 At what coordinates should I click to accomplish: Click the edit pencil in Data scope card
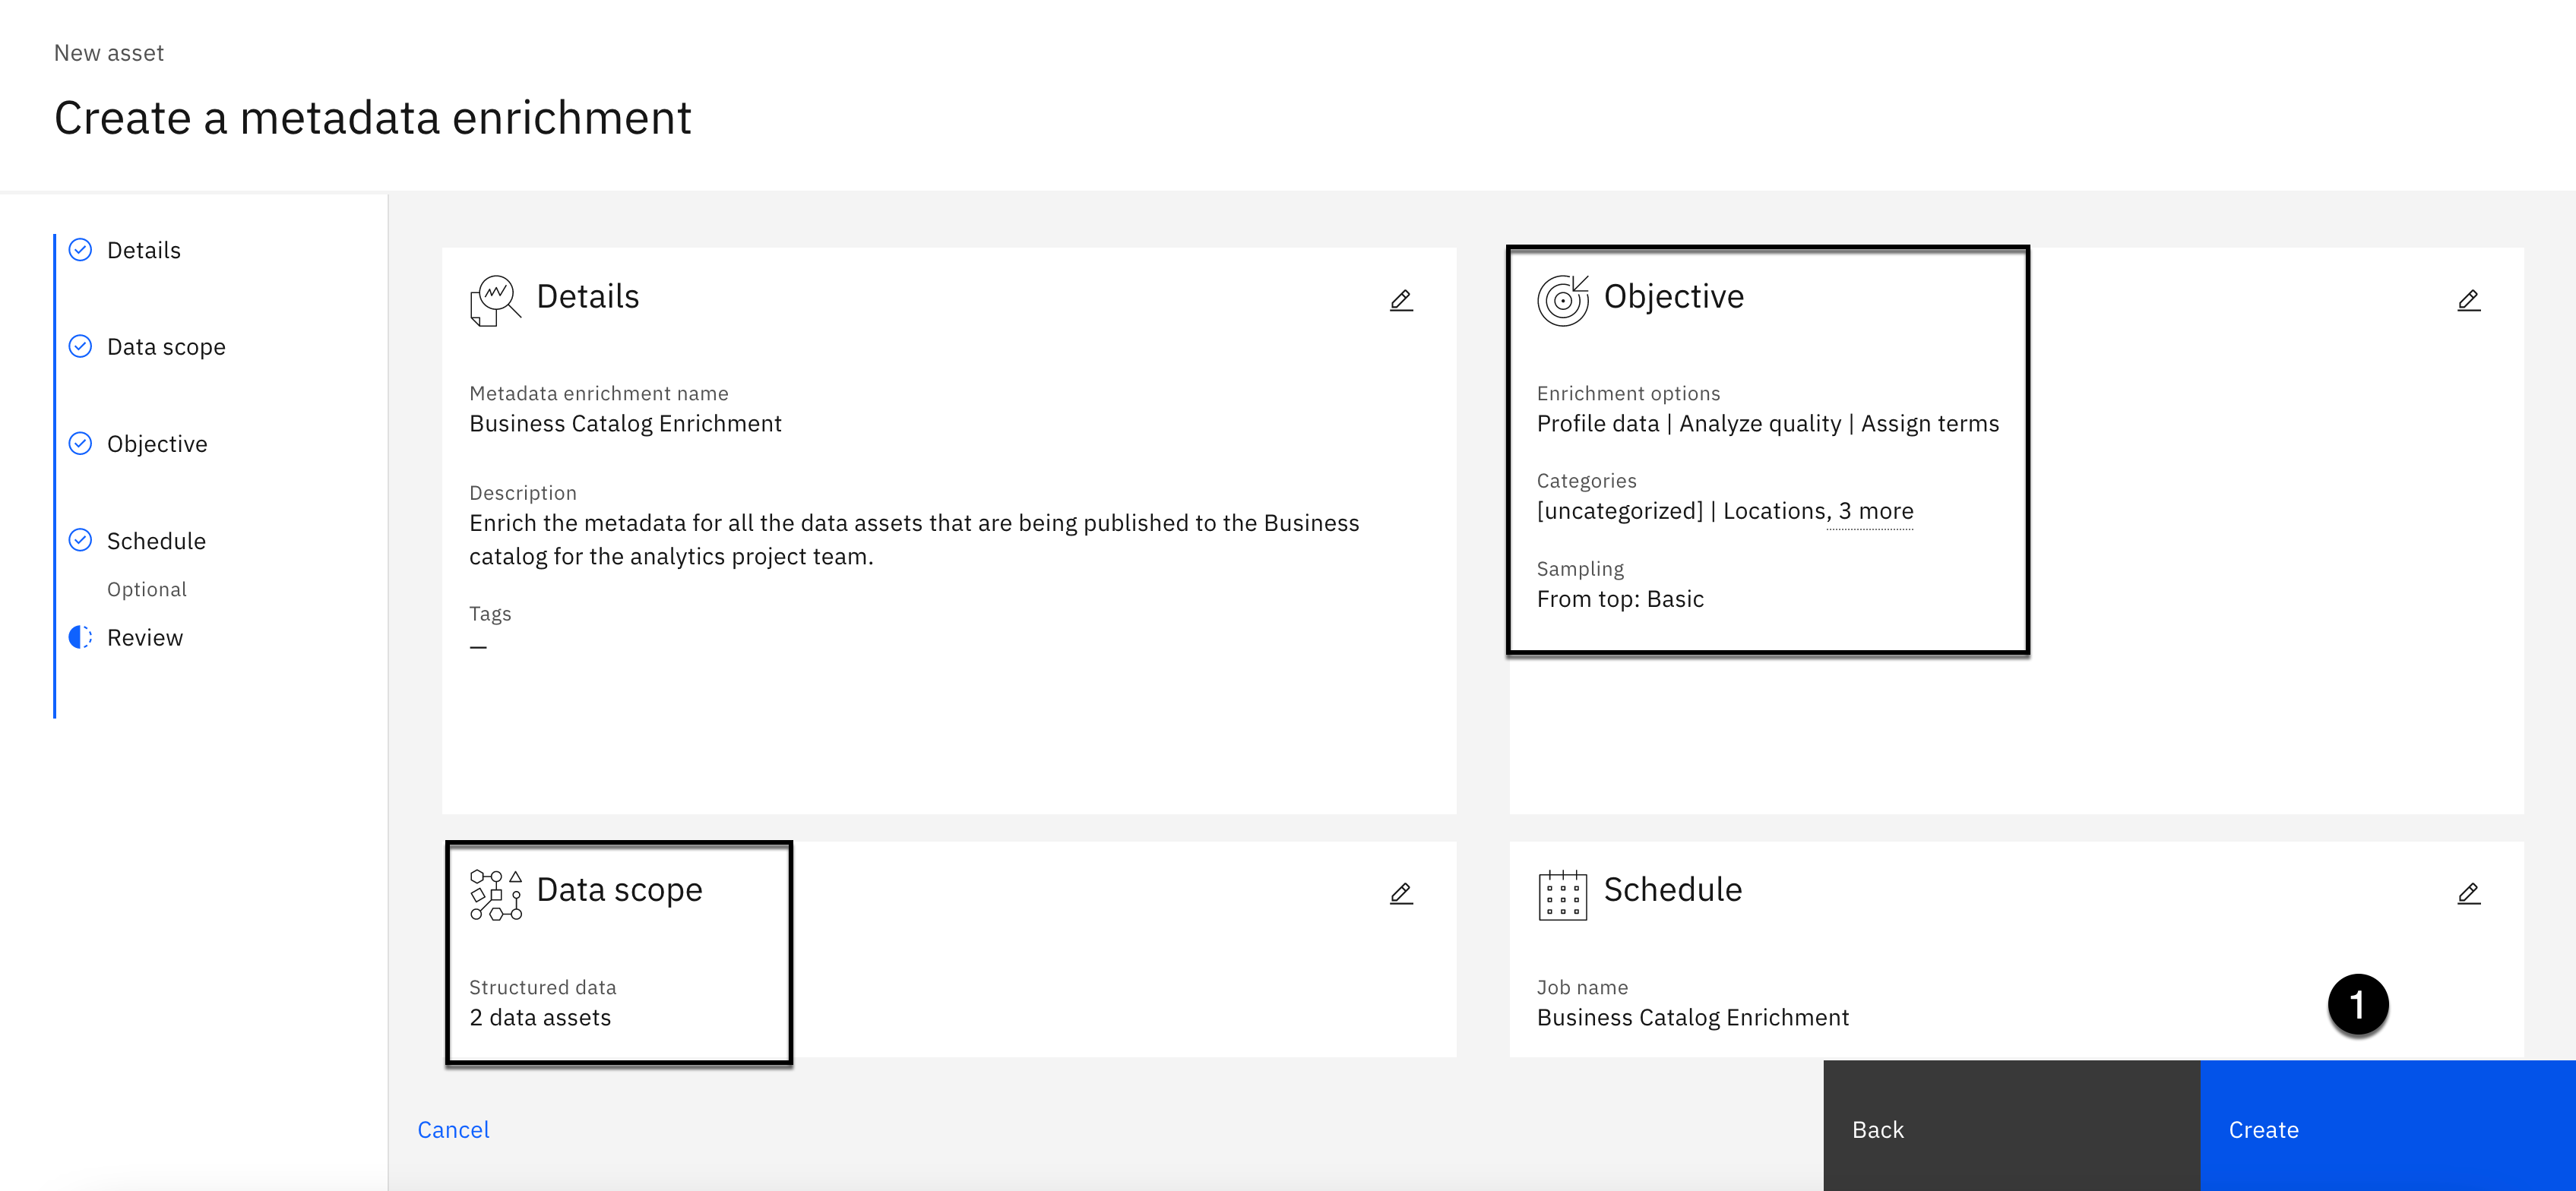1401,893
